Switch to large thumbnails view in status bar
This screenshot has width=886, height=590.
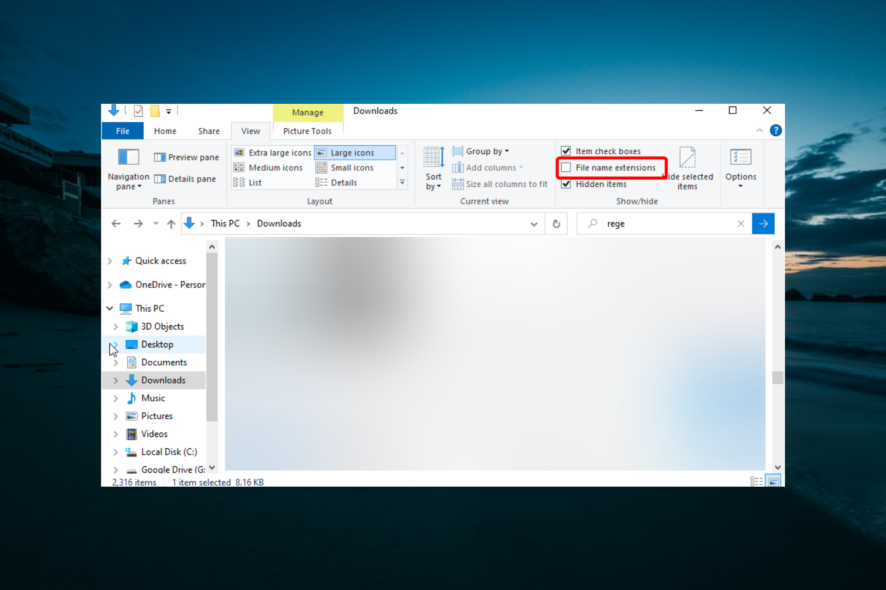point(773,481)
